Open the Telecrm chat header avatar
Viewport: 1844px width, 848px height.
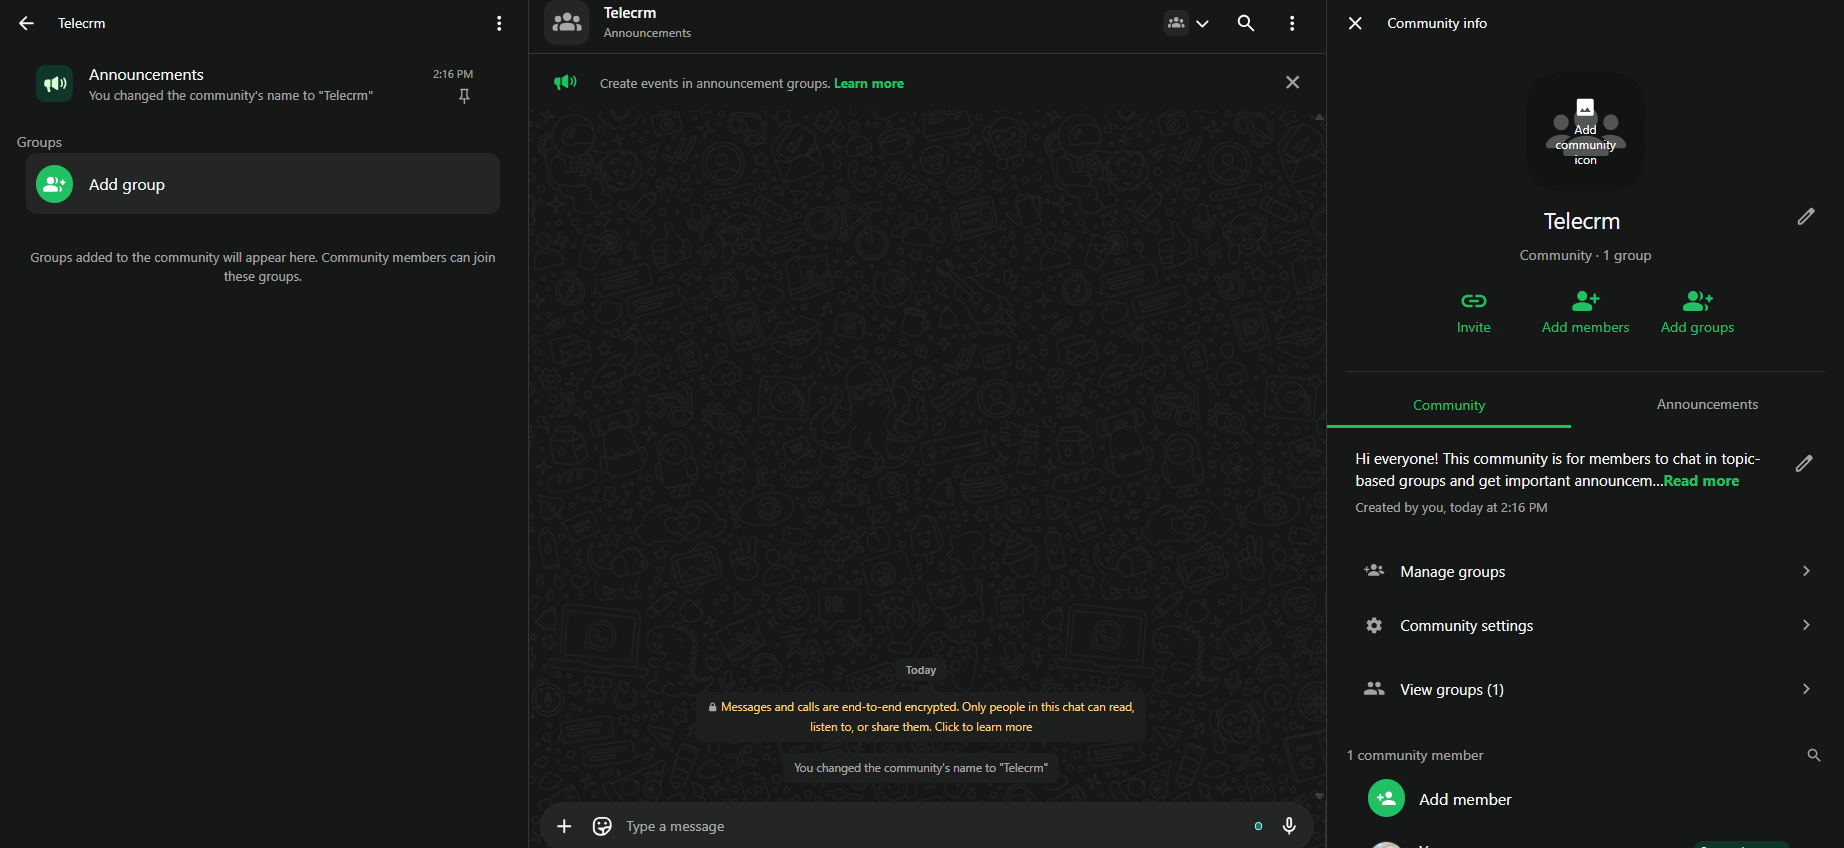click(x=567, y=22)
